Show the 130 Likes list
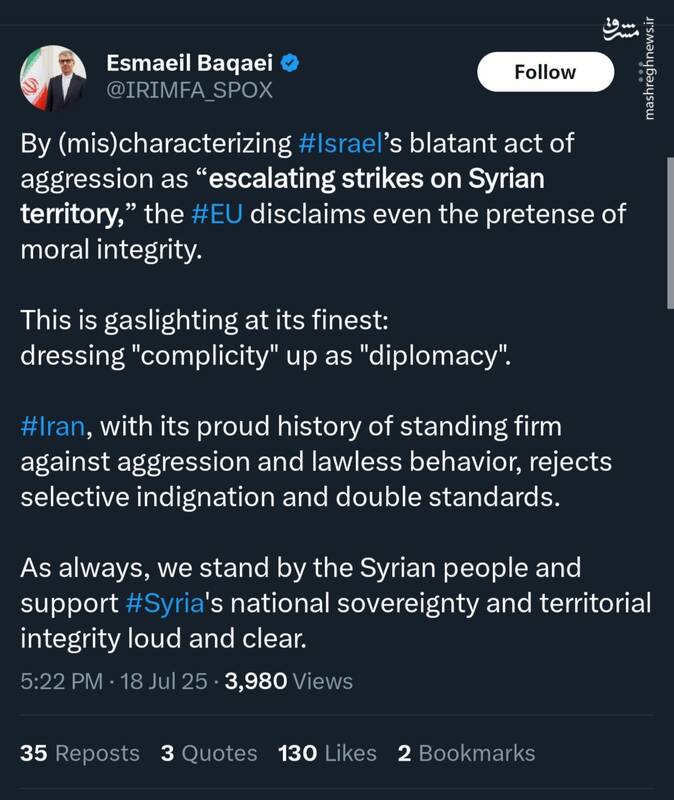 pos(328,753)
